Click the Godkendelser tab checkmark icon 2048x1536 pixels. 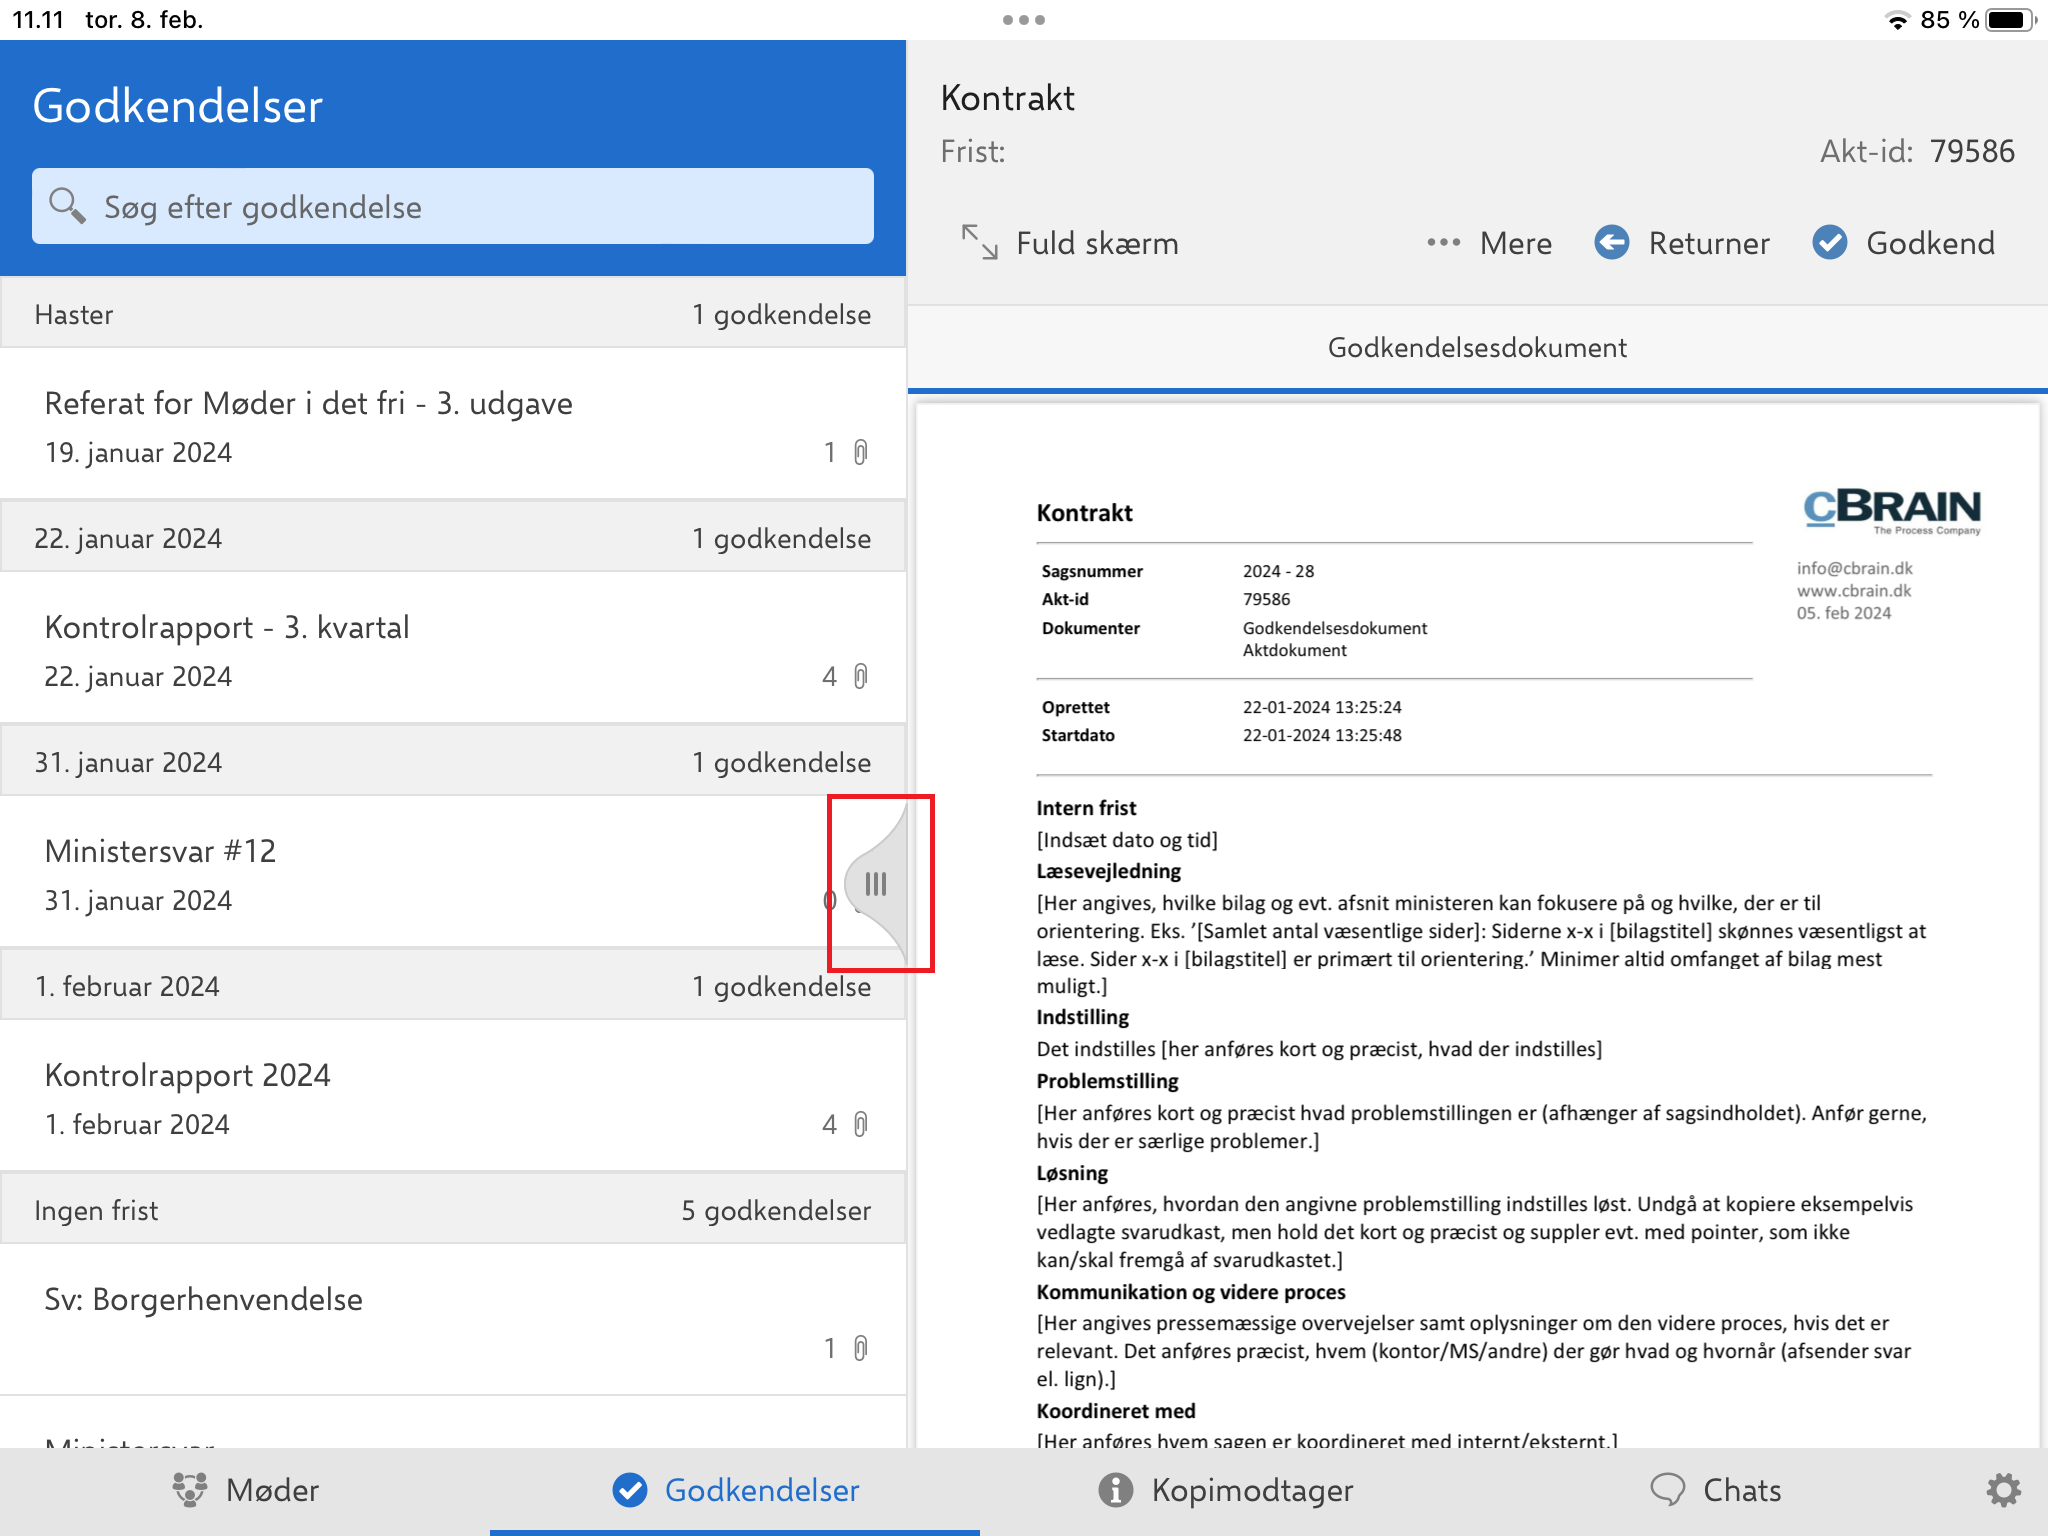[630, 1489]
